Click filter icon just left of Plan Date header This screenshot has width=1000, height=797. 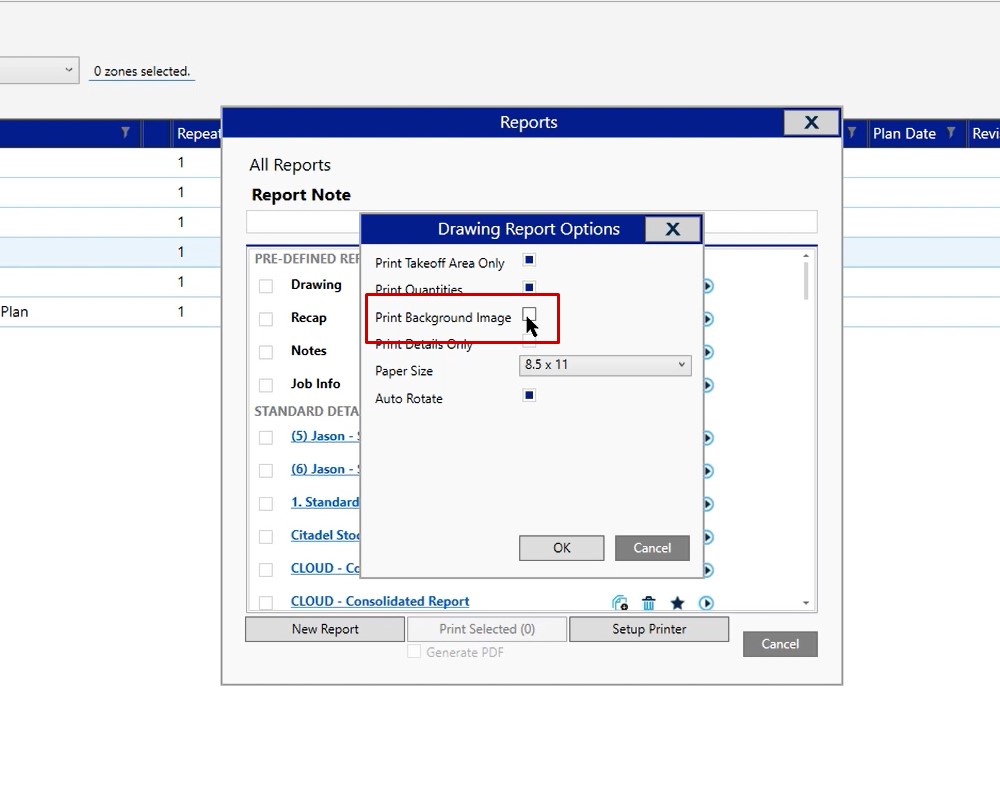pyautogui.click(x=852, y=133)
